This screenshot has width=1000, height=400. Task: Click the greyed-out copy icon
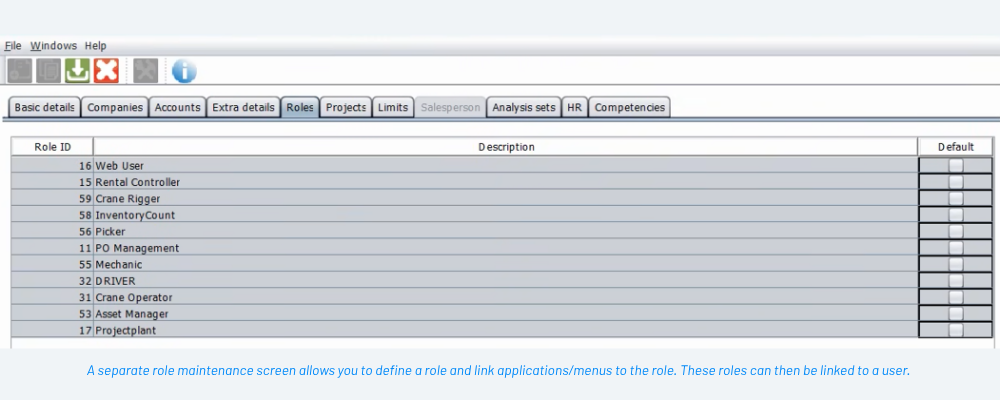pos(48,71)
